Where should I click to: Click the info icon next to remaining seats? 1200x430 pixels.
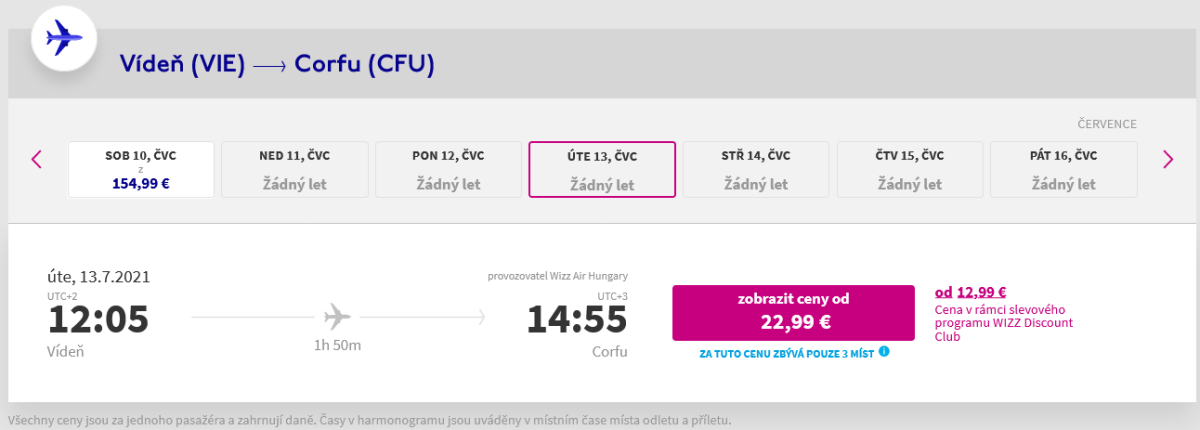pyautogui.click(x=885, y=352)
